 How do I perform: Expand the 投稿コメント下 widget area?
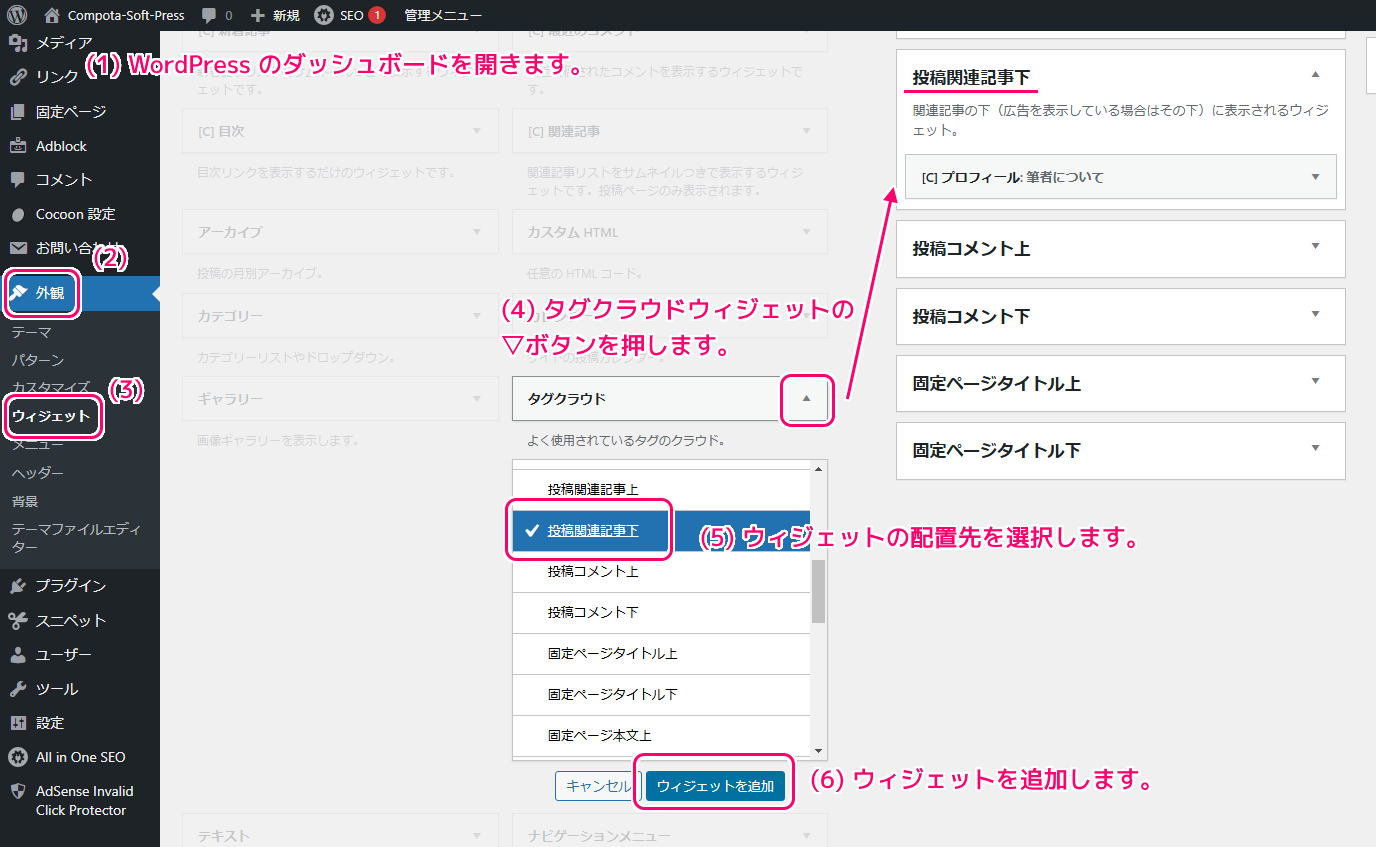pyautogui.click(x=1315, y=313)
